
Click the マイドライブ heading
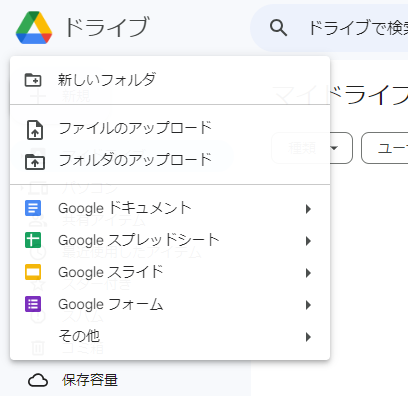[340, 95]
